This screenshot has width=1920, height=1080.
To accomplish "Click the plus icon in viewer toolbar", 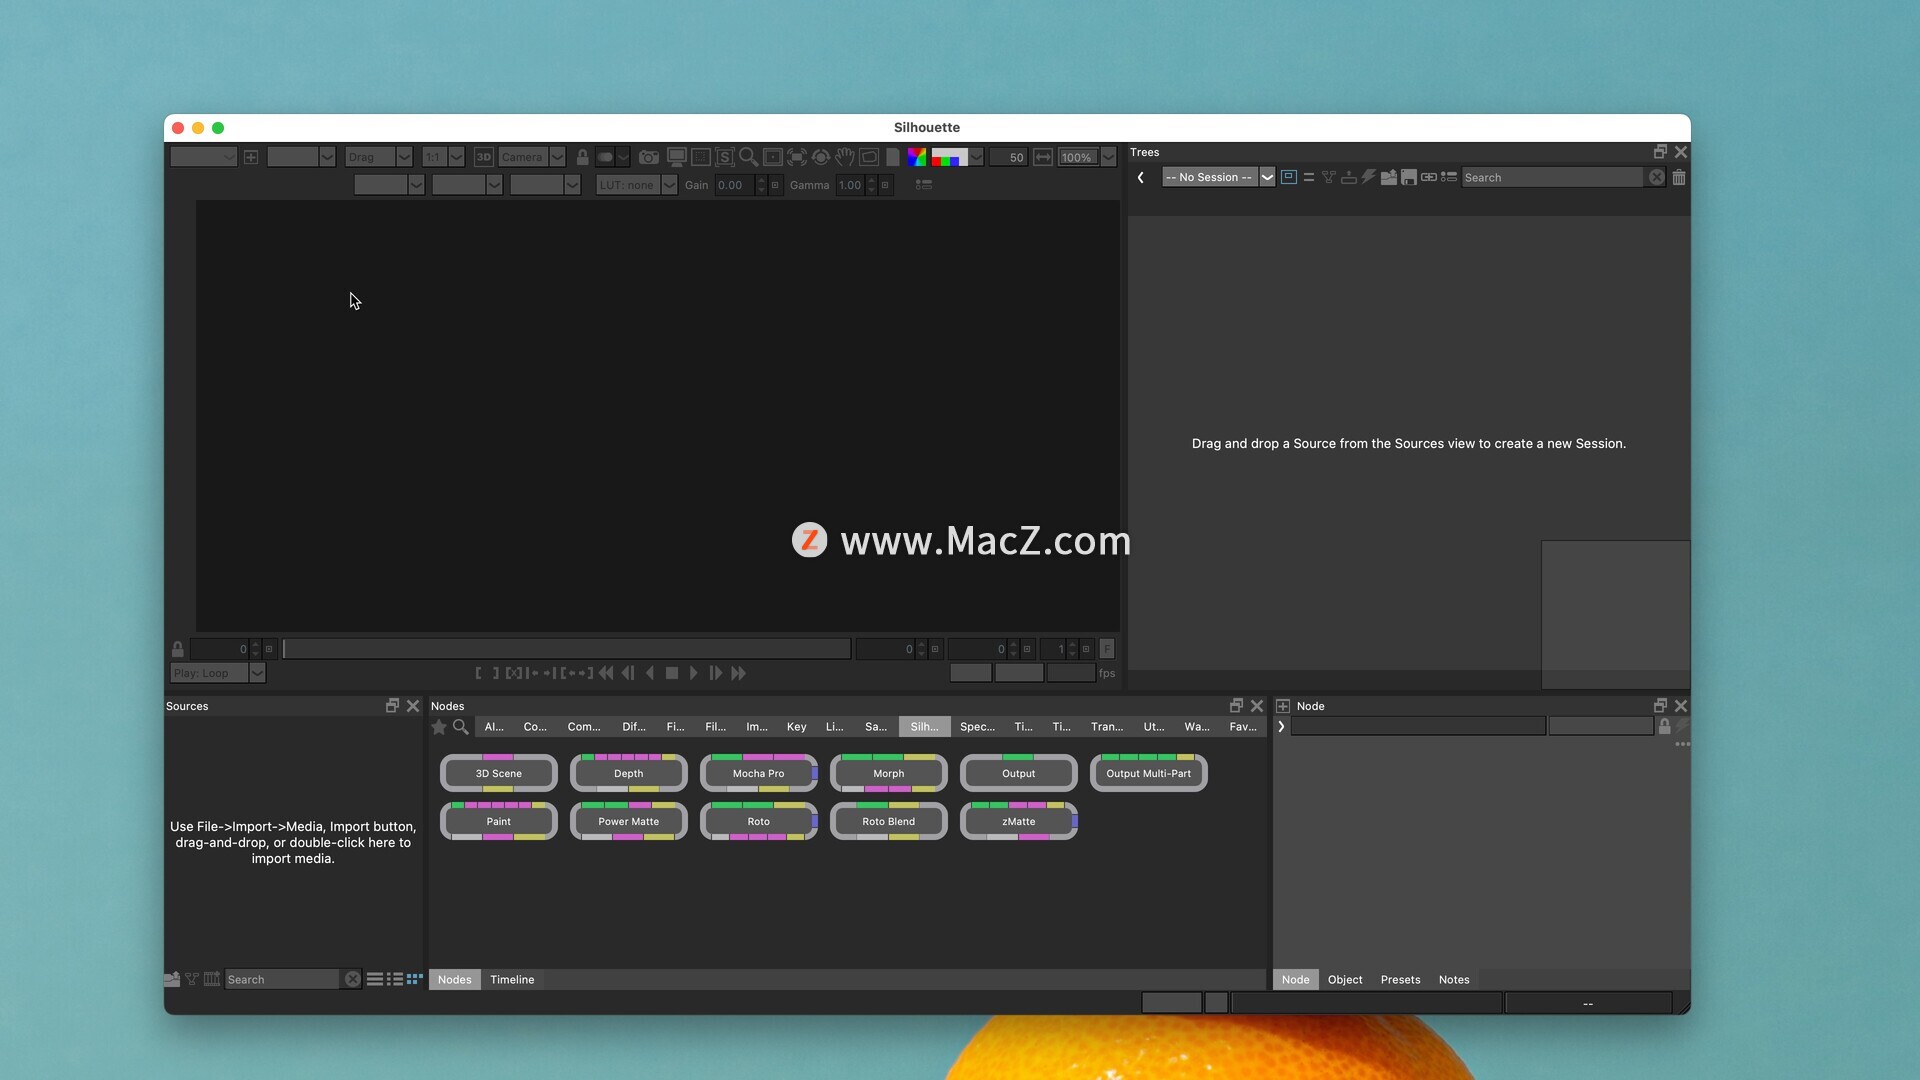I will coord(251,157).
